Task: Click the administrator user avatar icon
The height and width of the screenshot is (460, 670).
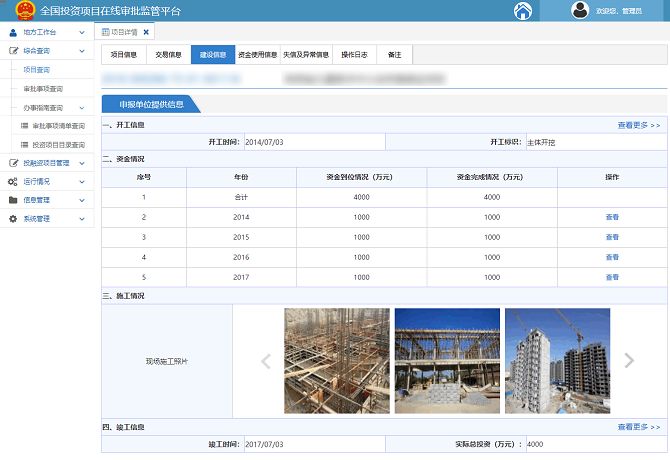Action: (579, 11)
